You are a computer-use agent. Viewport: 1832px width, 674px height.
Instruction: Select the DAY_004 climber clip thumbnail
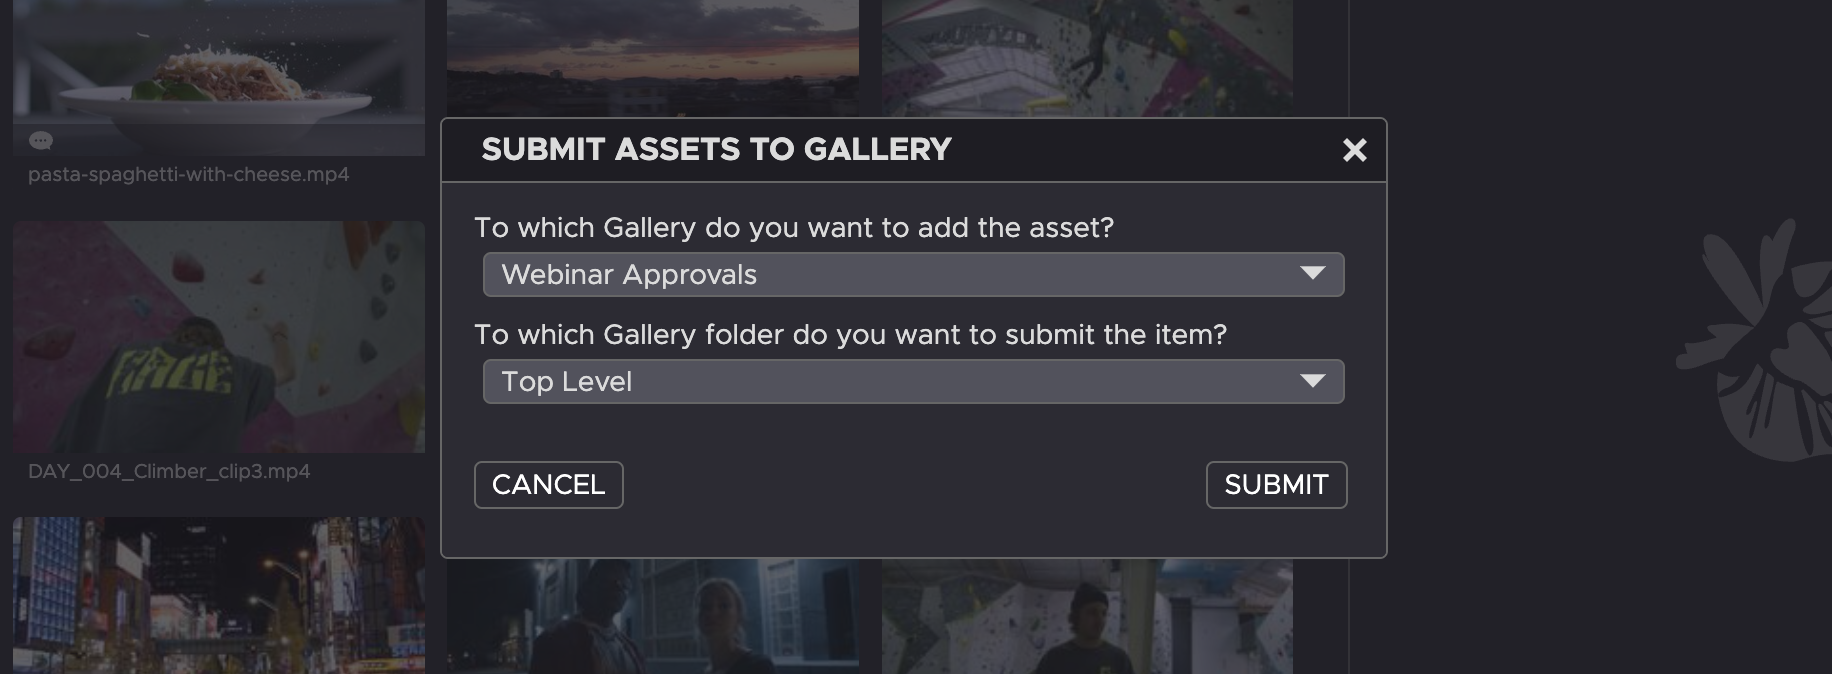219,336
